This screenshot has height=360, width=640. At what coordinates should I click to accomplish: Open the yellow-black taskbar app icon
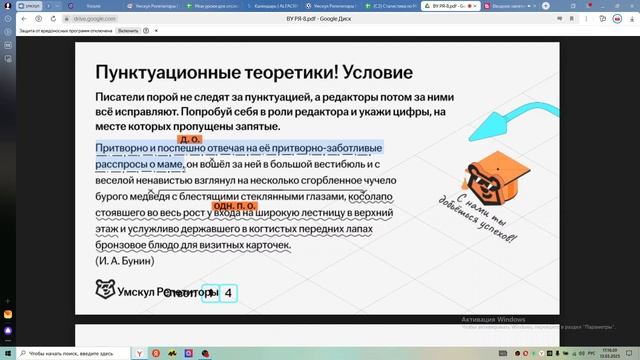pyautogui.click(x=172, y=353)
